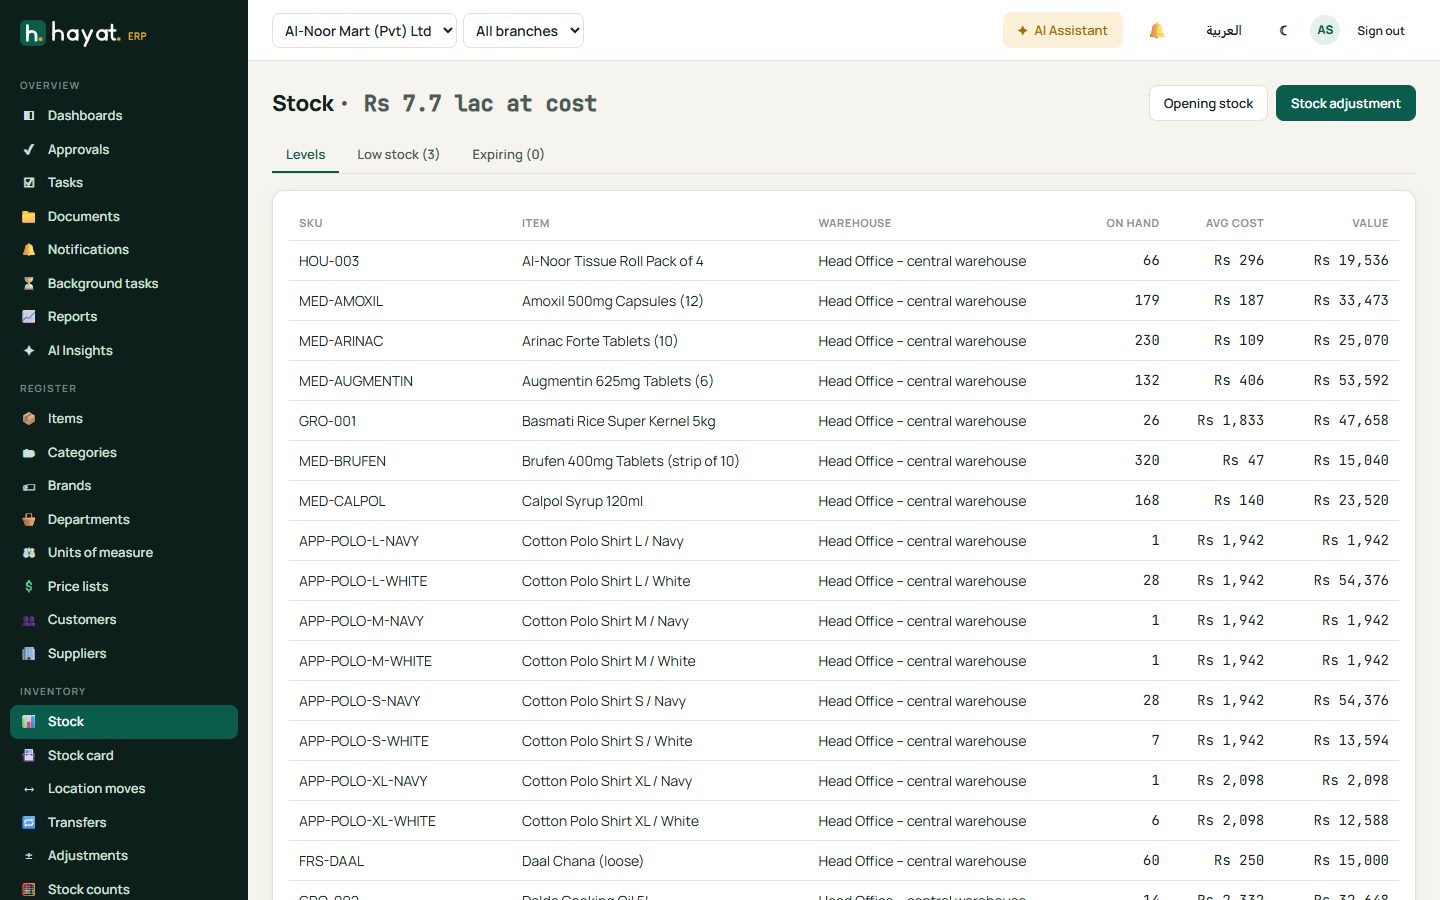Image resolution: width=1440 pixels, height=900 pixels.
Task: Click the Brands tag icon
Action: (x=29, y=486)
